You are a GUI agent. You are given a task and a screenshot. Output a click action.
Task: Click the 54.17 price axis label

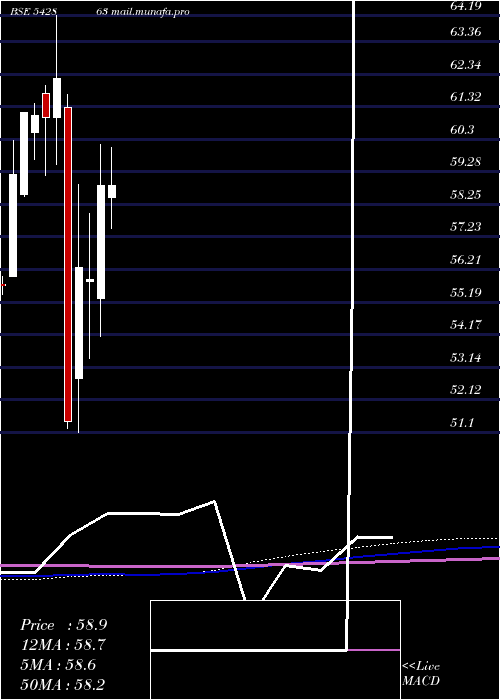[x=467, y=325]
